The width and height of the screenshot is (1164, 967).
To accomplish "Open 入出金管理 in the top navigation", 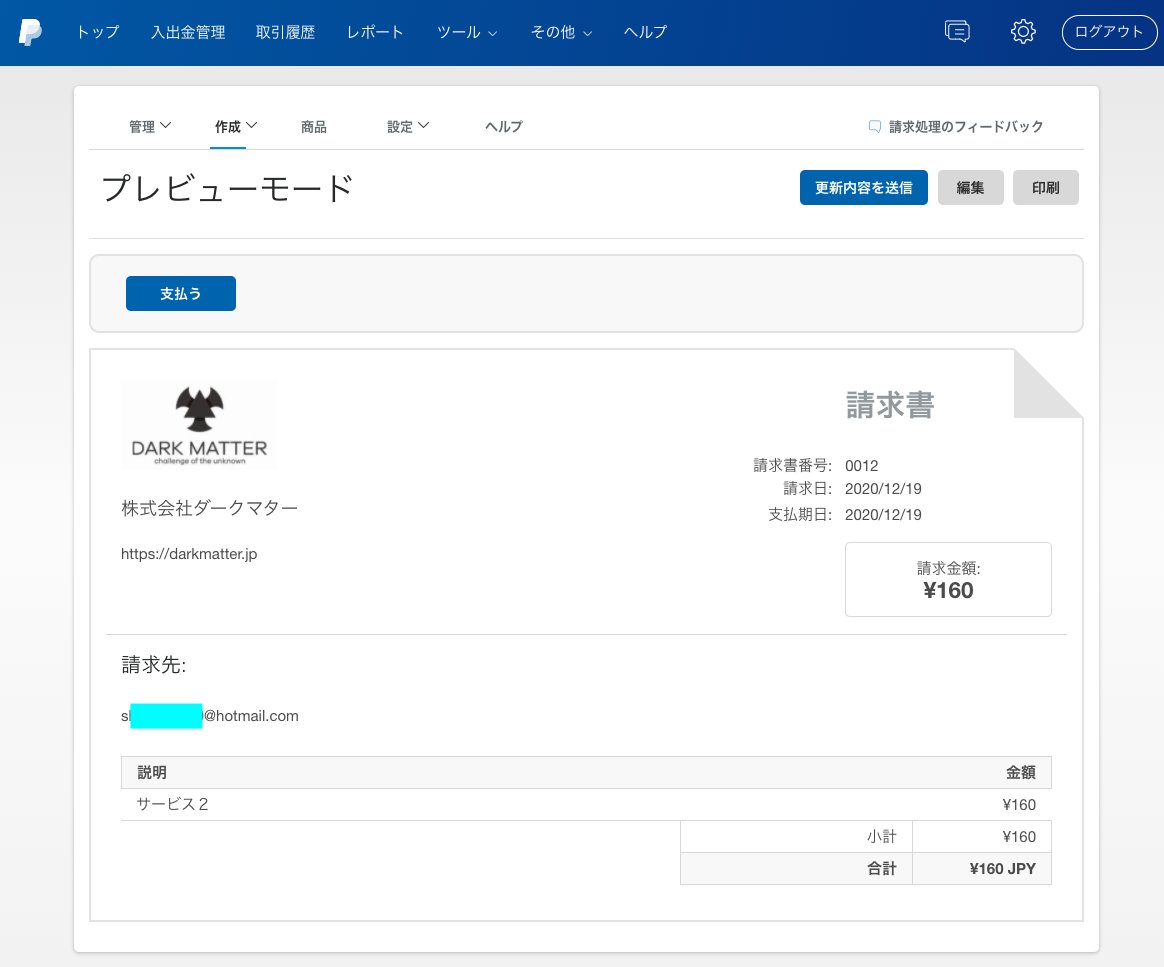I will [x=188, y=32].
